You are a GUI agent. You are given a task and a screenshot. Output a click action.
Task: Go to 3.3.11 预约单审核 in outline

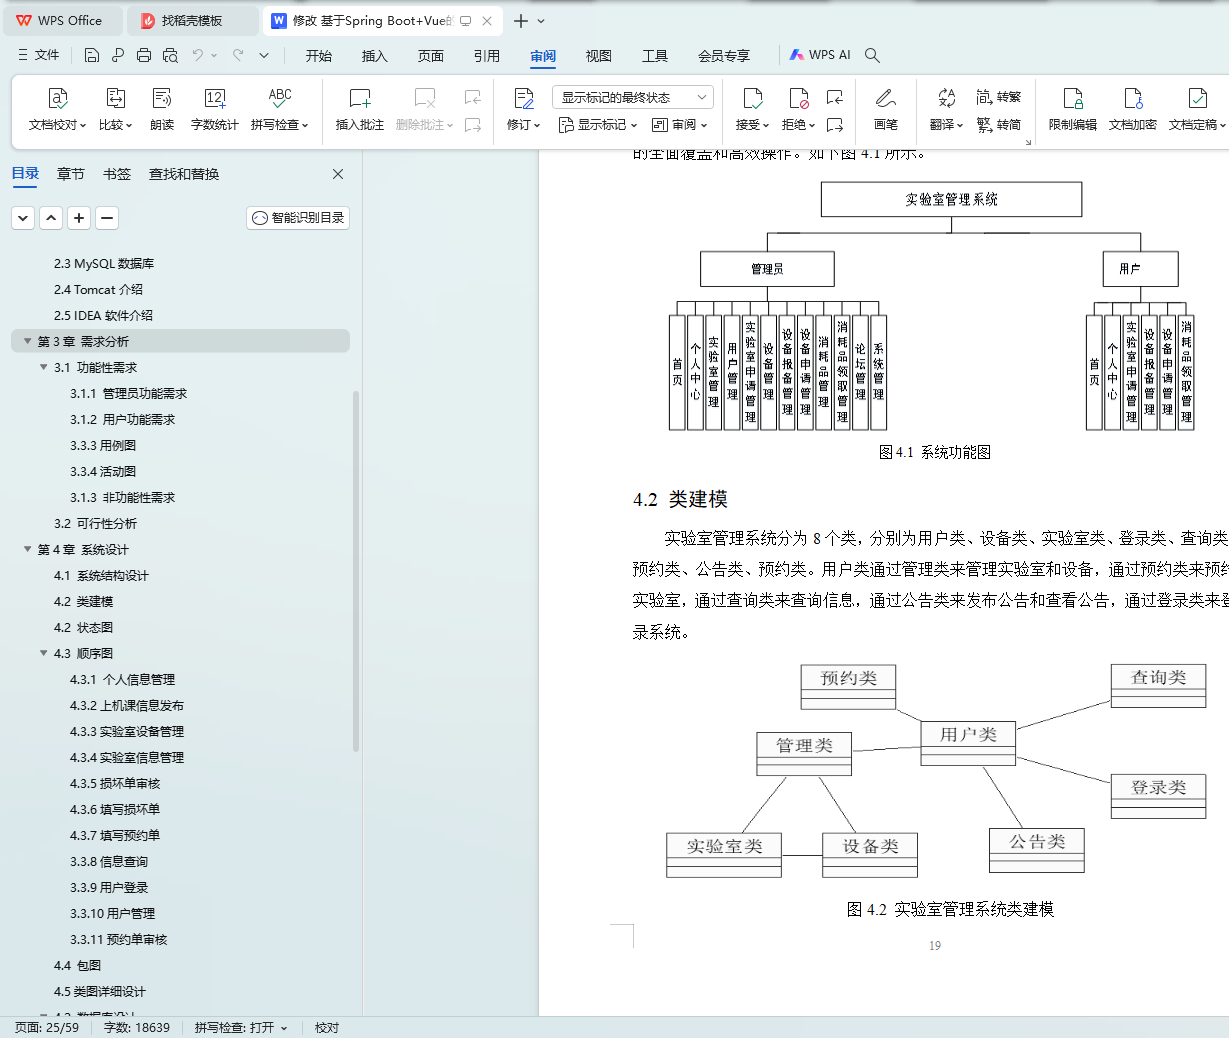click(x=119, y=939)
